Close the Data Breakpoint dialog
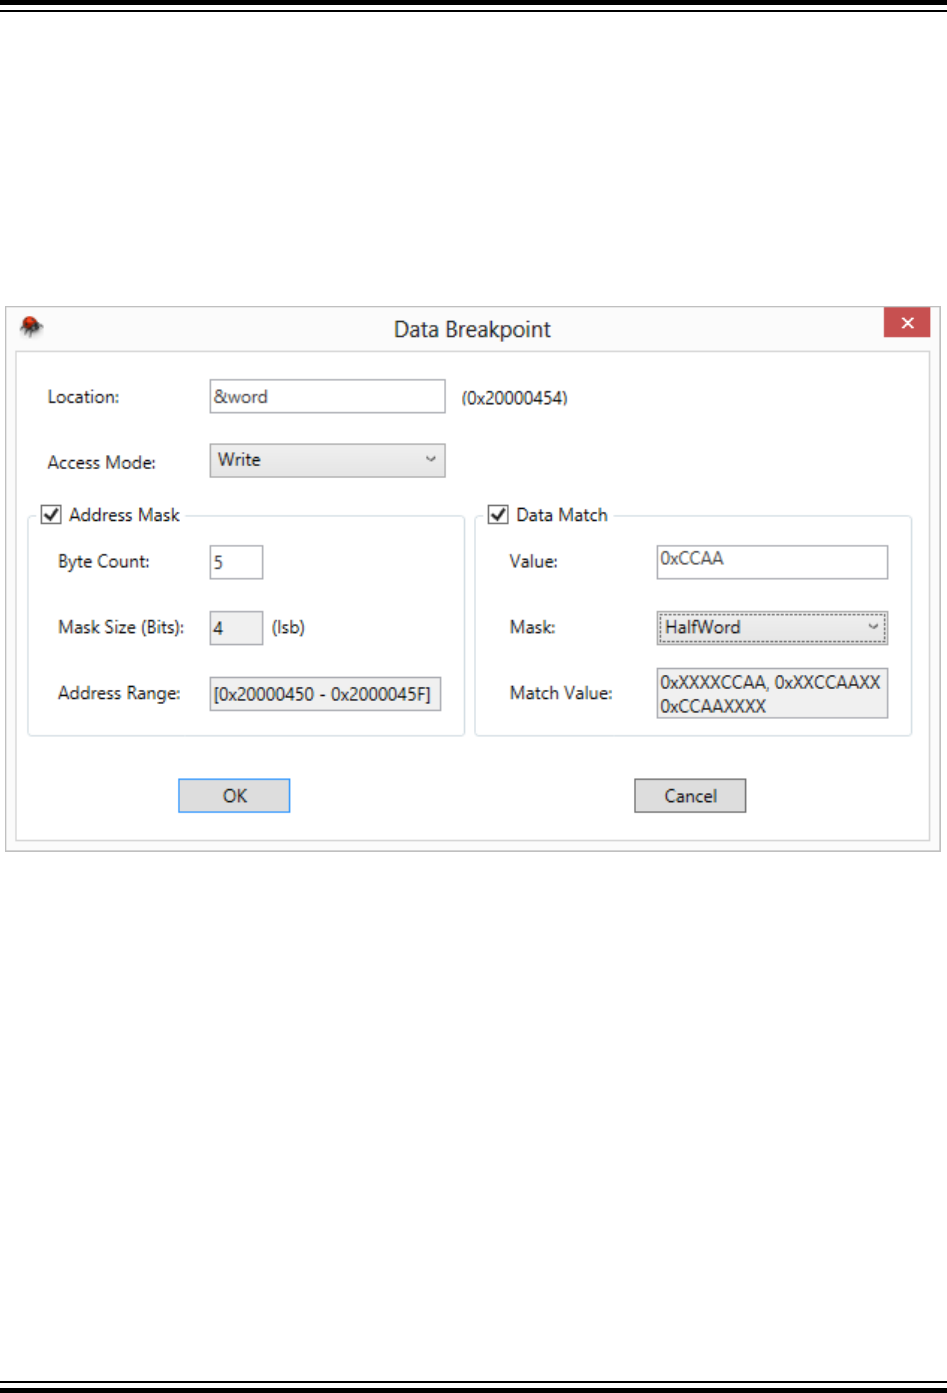Screen dimensions: 947x1393 [907, 323]
